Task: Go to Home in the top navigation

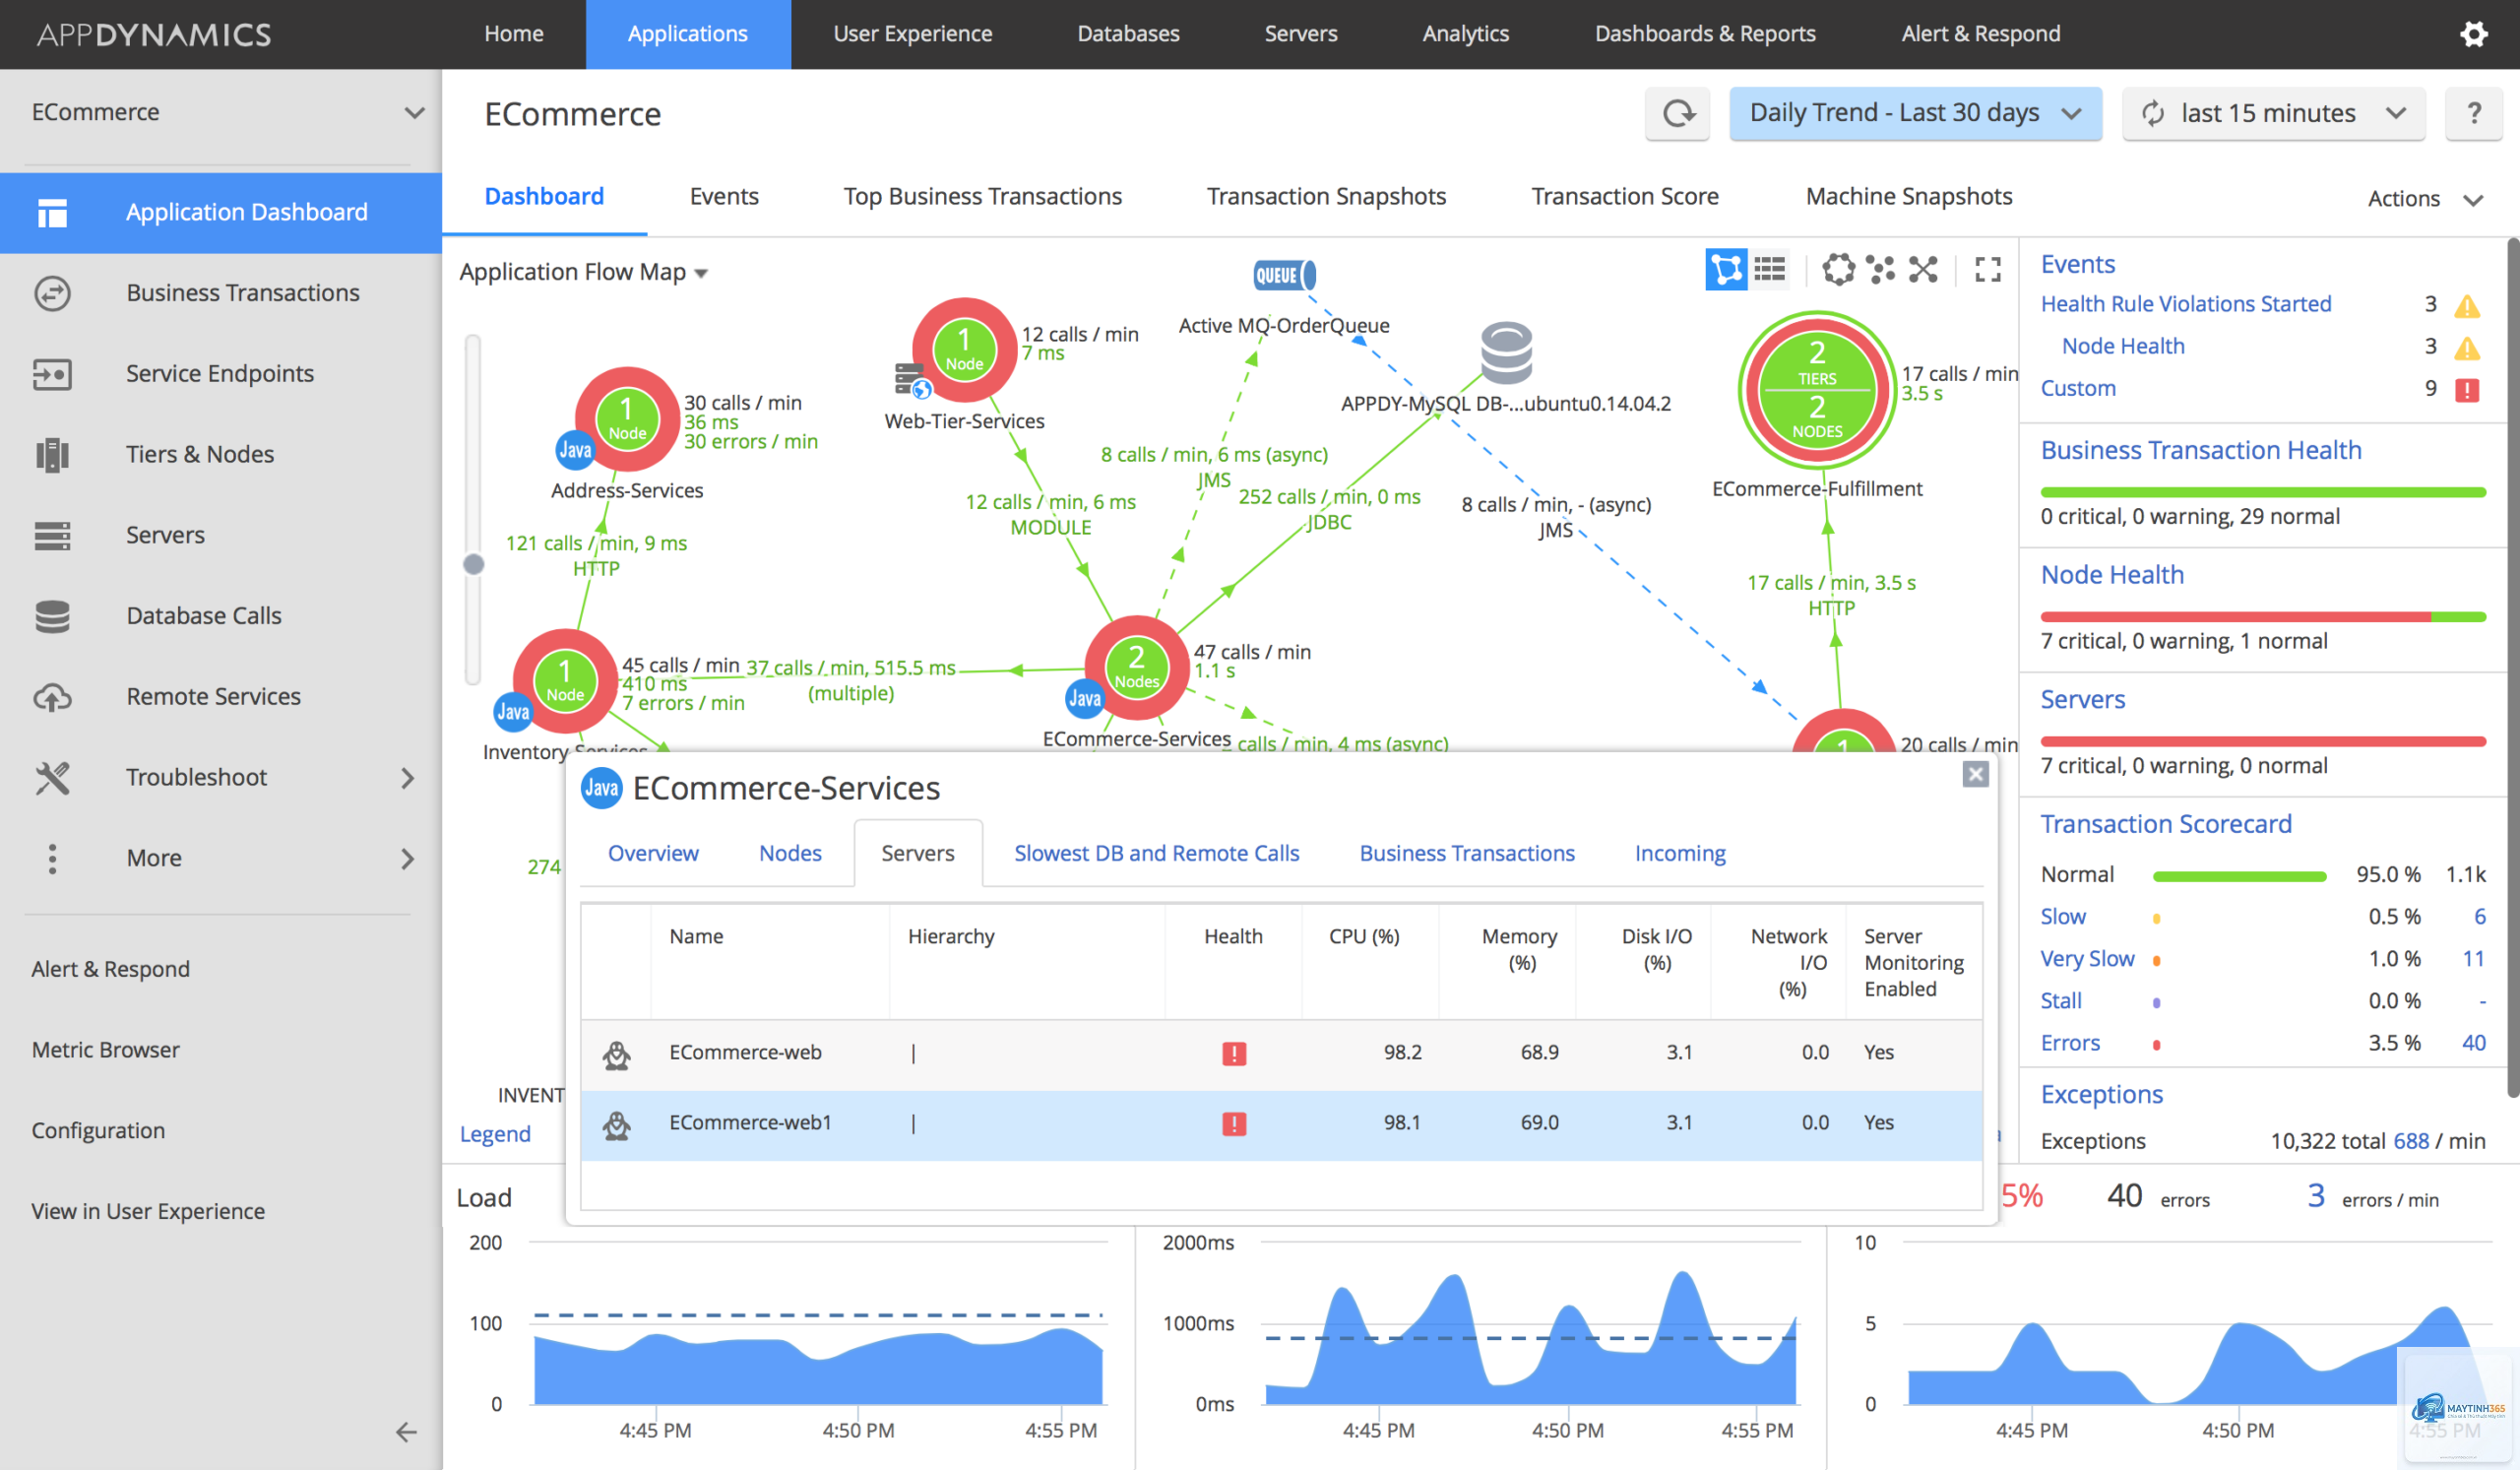Action: [514, 34]
